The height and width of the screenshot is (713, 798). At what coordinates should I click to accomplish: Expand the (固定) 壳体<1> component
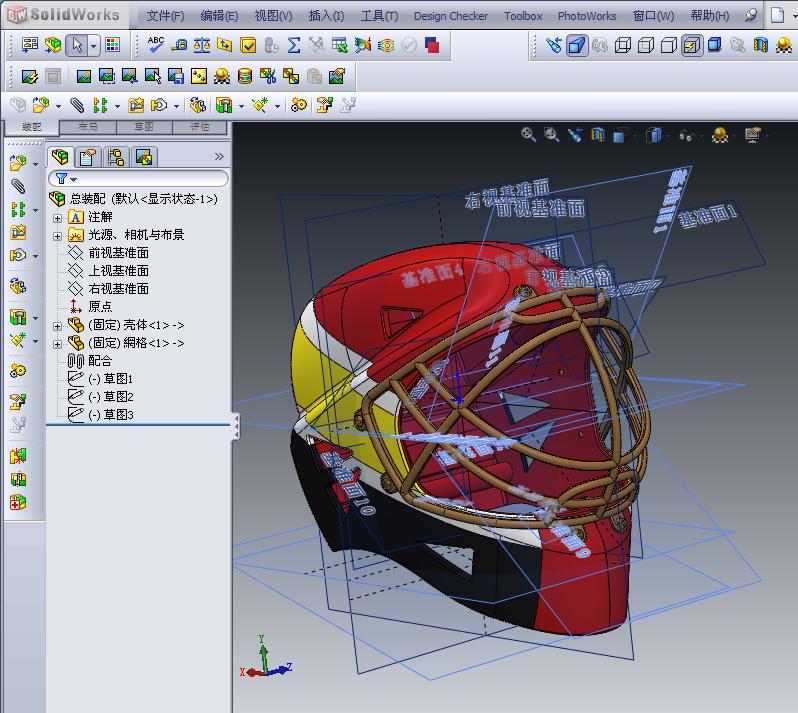[58, 326]
